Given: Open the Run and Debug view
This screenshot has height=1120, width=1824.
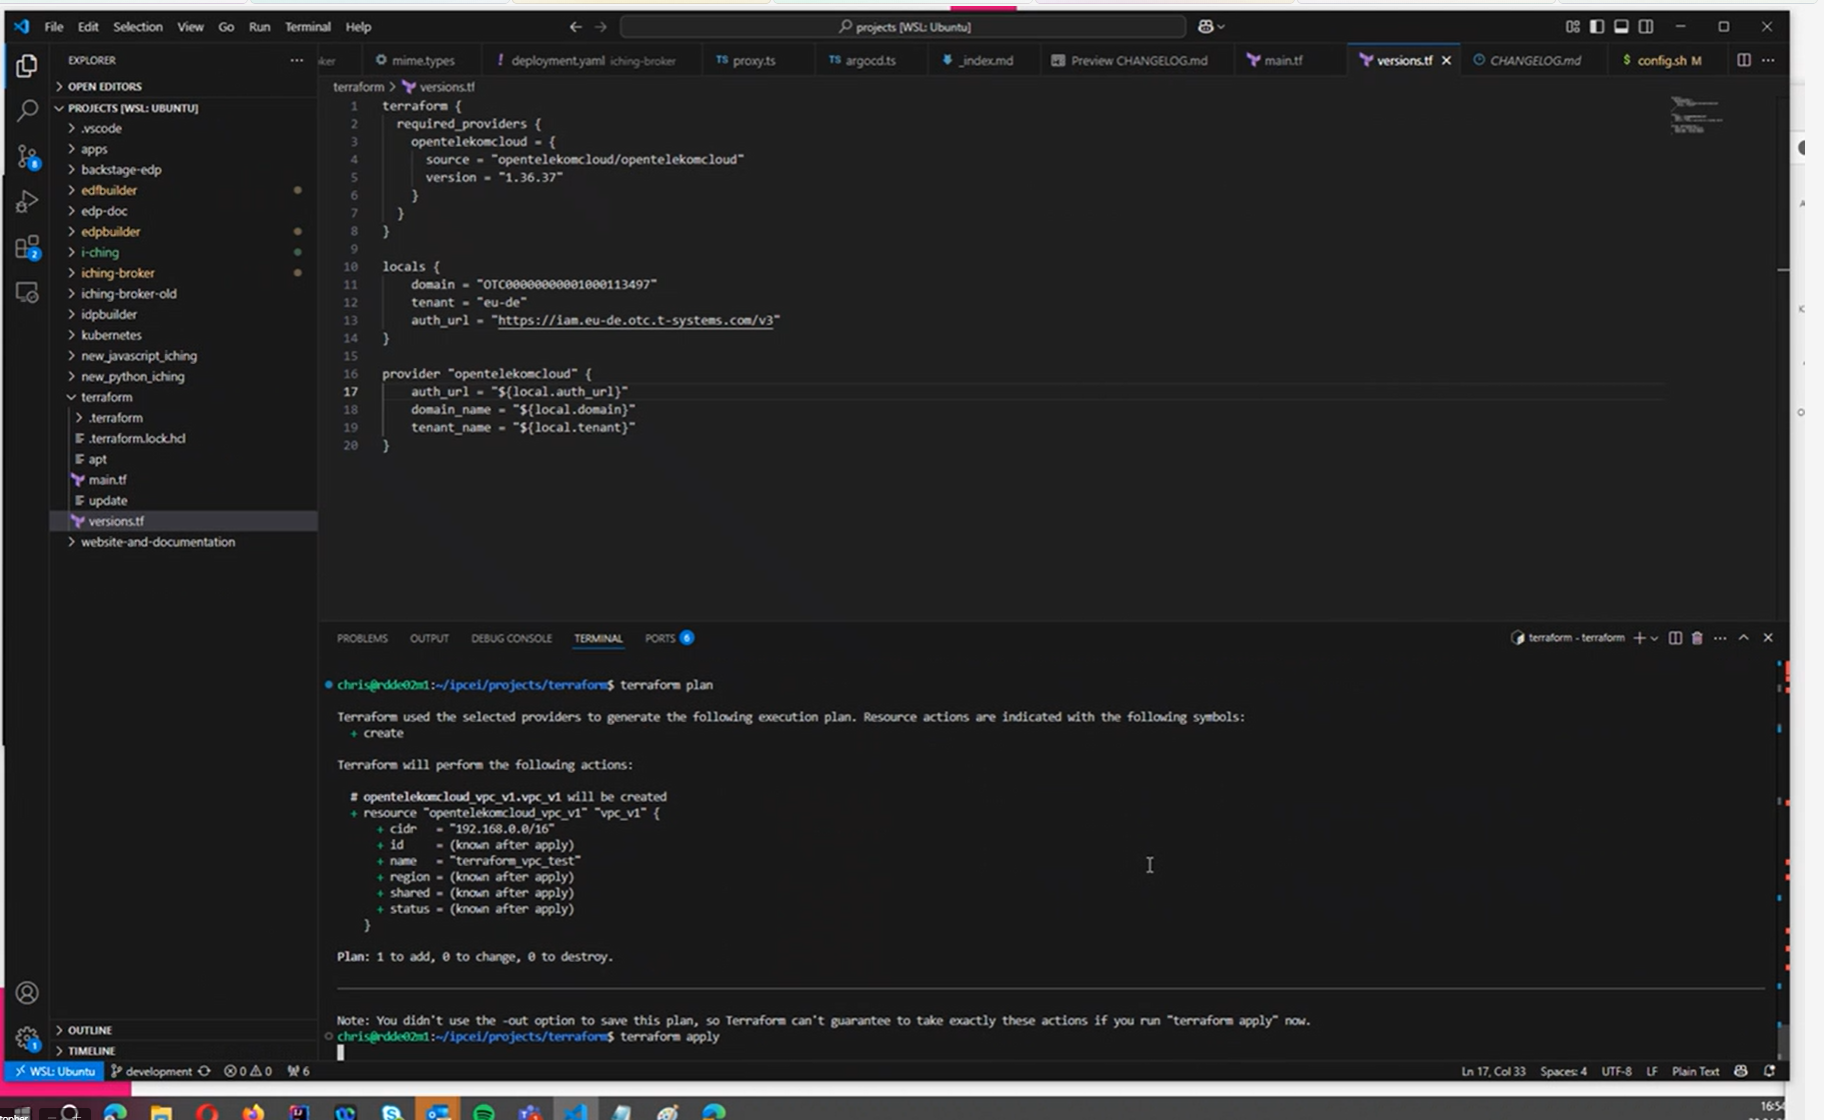Looking at the screenshot, I should [x=27, y=202].
